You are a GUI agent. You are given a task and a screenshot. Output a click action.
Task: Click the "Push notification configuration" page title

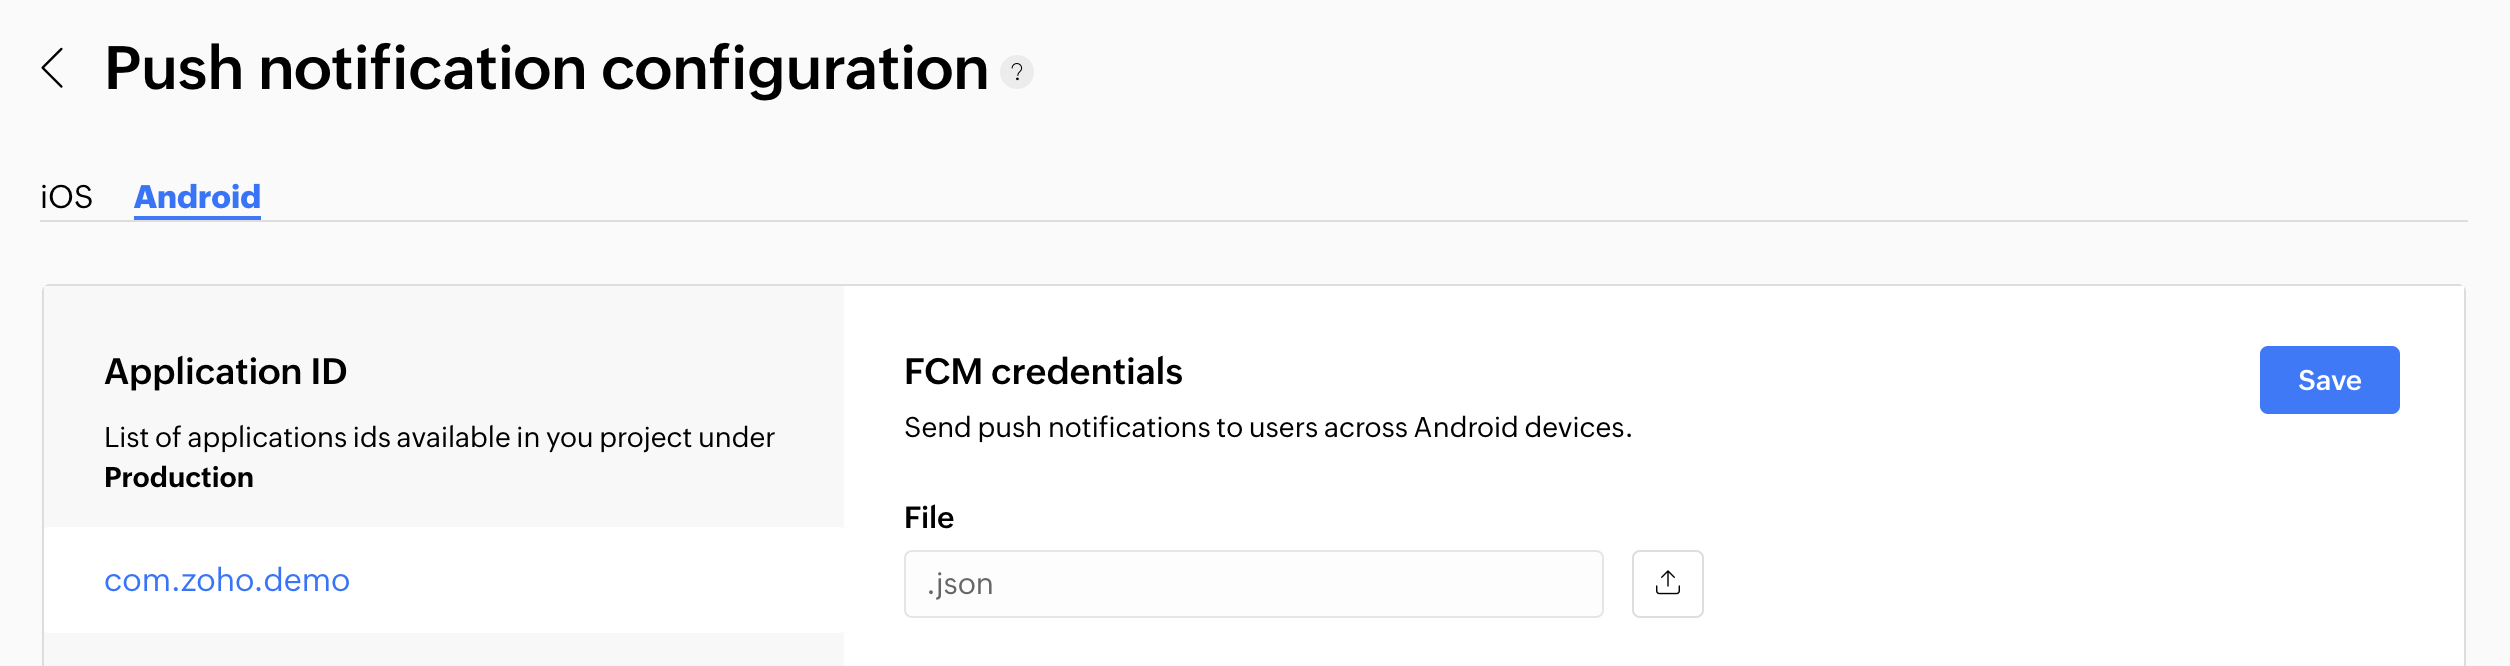pos(546,69)
